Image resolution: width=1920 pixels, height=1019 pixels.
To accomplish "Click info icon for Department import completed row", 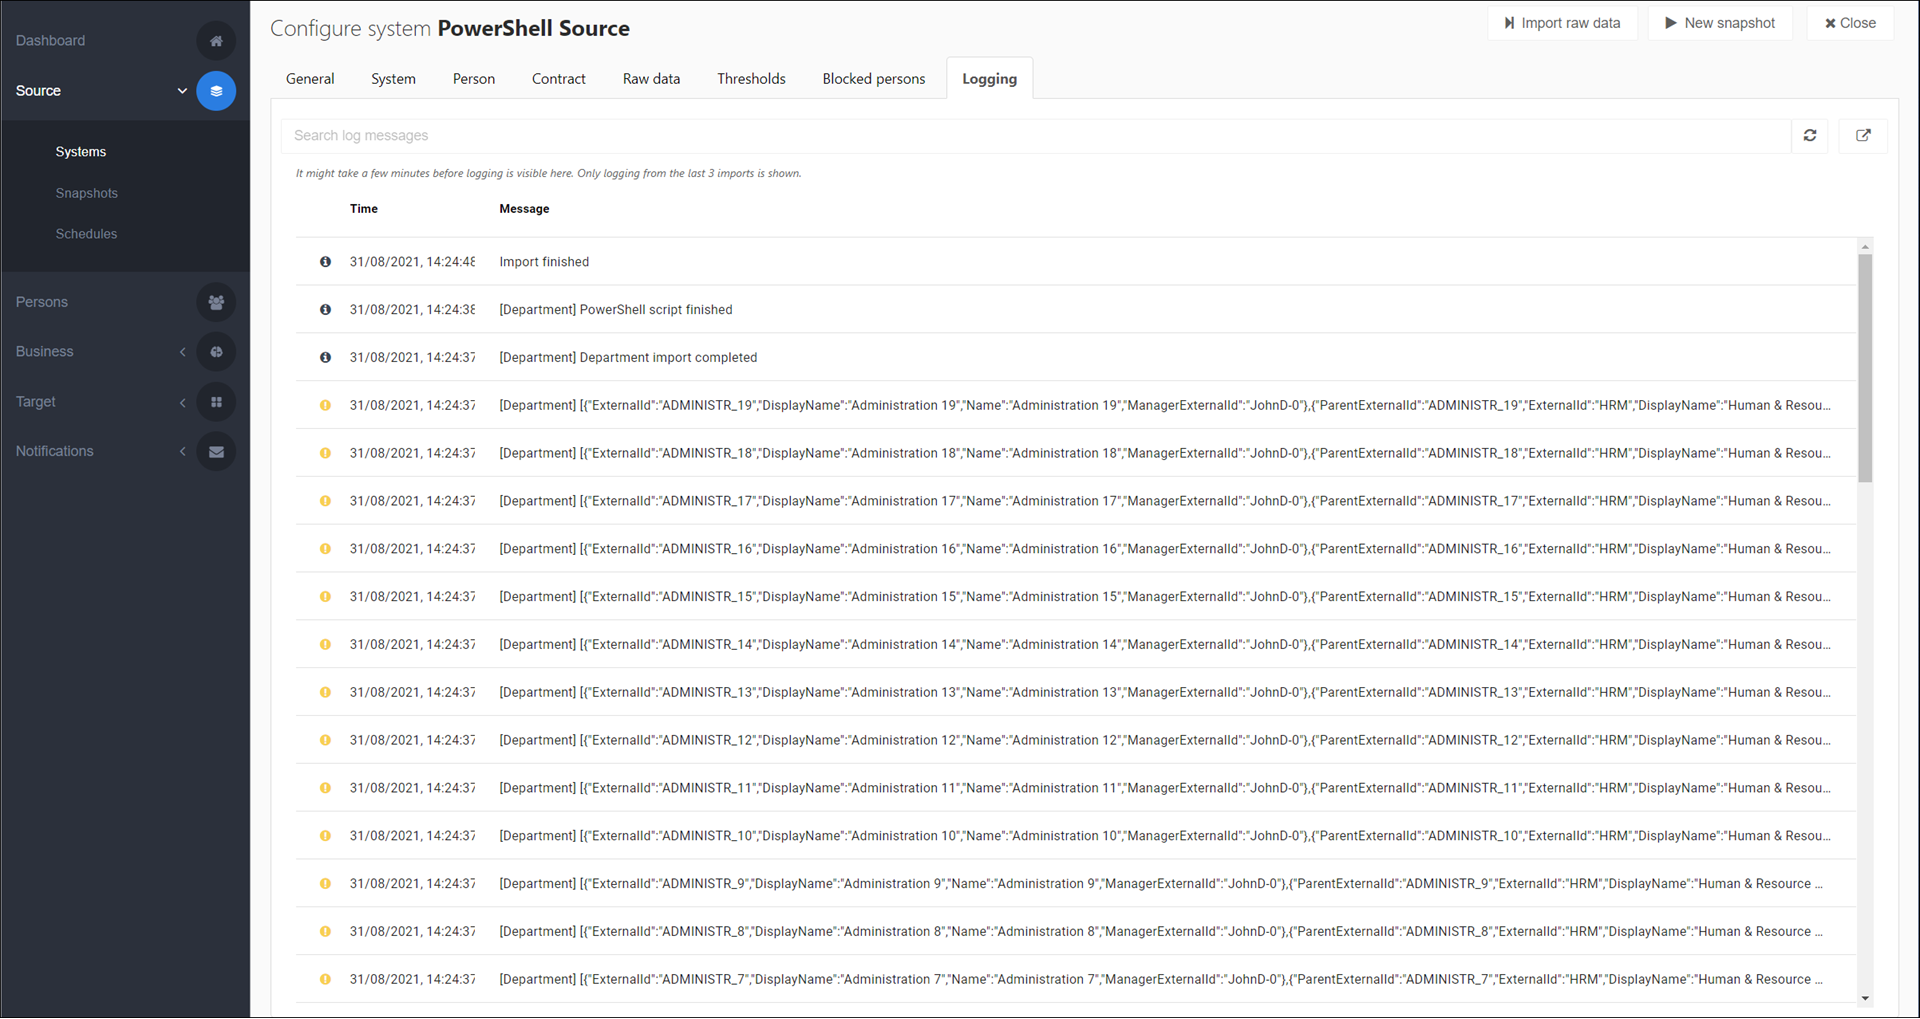I will click(325, 357).
